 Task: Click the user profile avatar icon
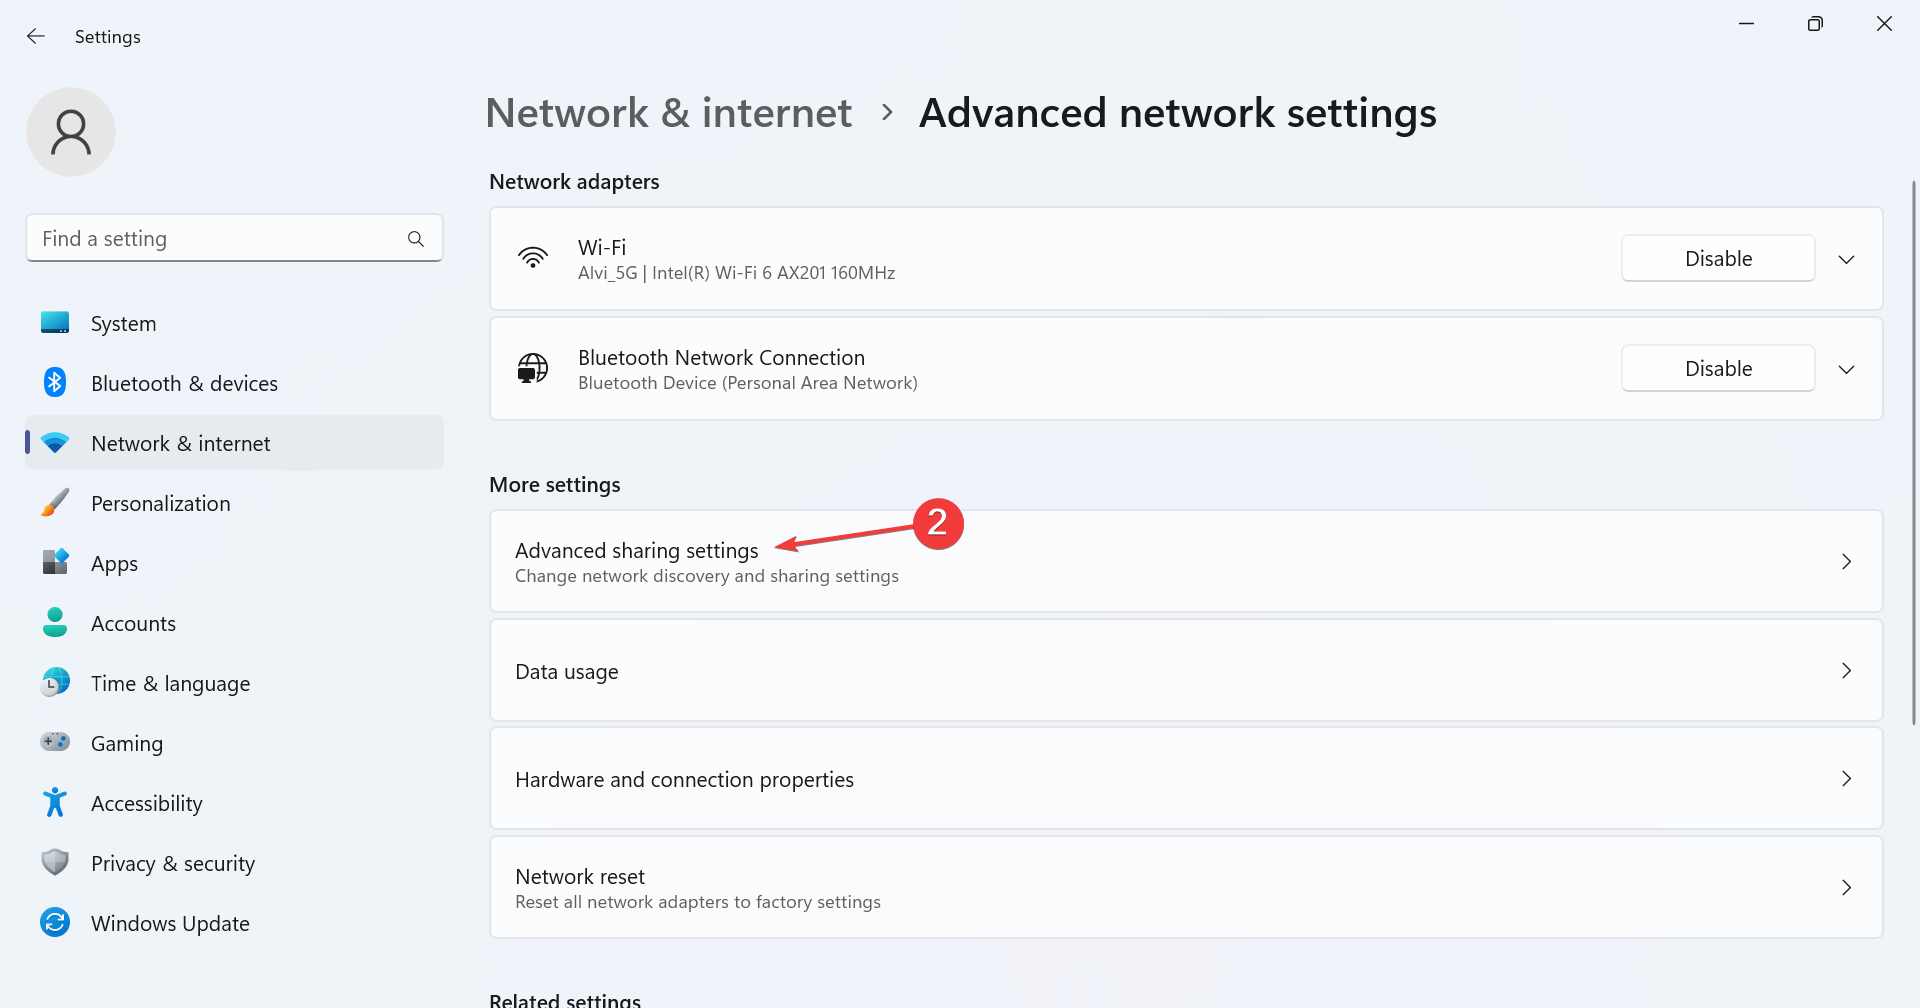[x=71, y=132]
